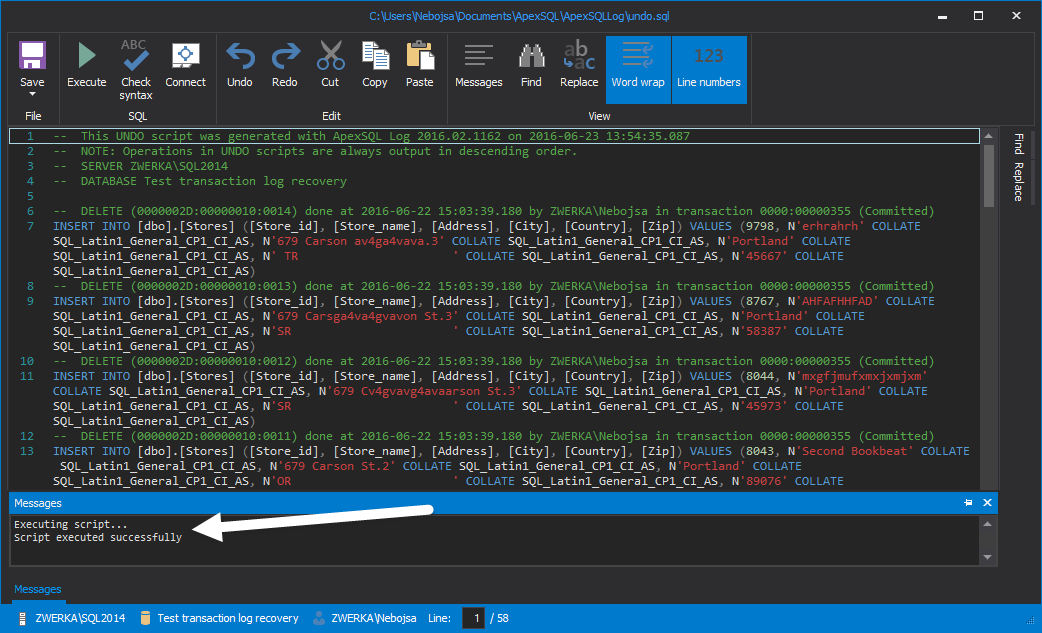
Task: Click the server icon in status bar
Action: pos(22,618)
